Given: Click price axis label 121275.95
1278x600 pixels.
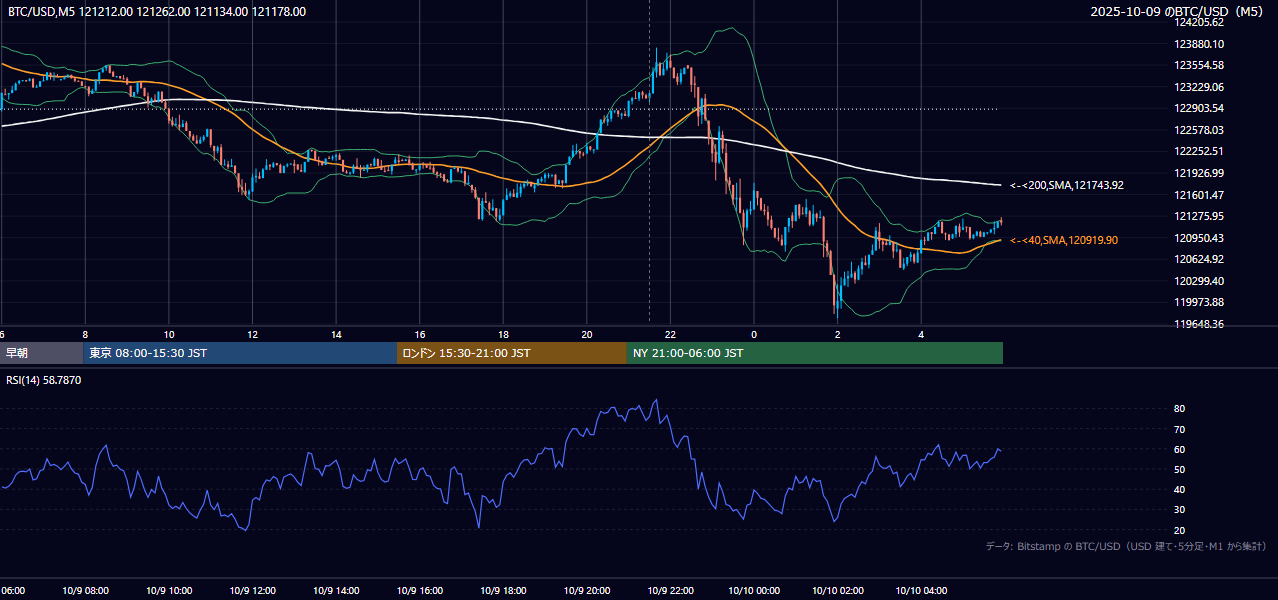Looking at the screenshot, I should tap(1199, 216).
